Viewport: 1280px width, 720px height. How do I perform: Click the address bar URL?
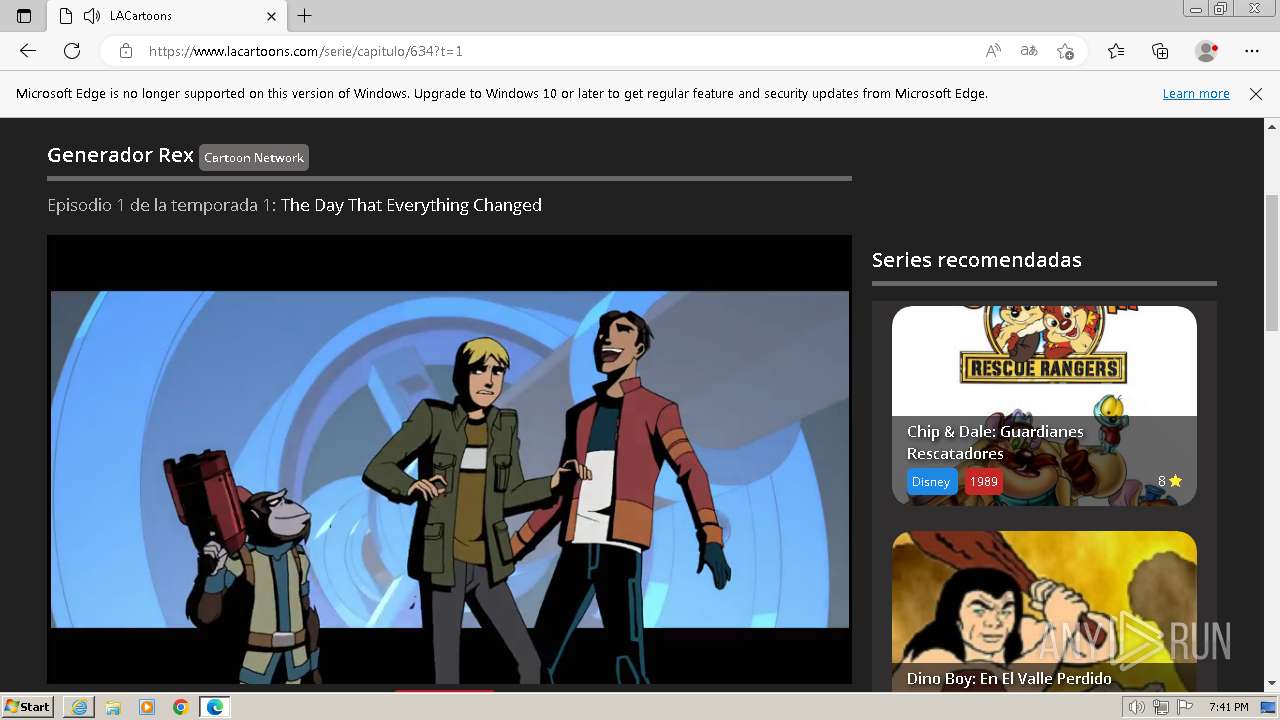click(x=306, y=51)
